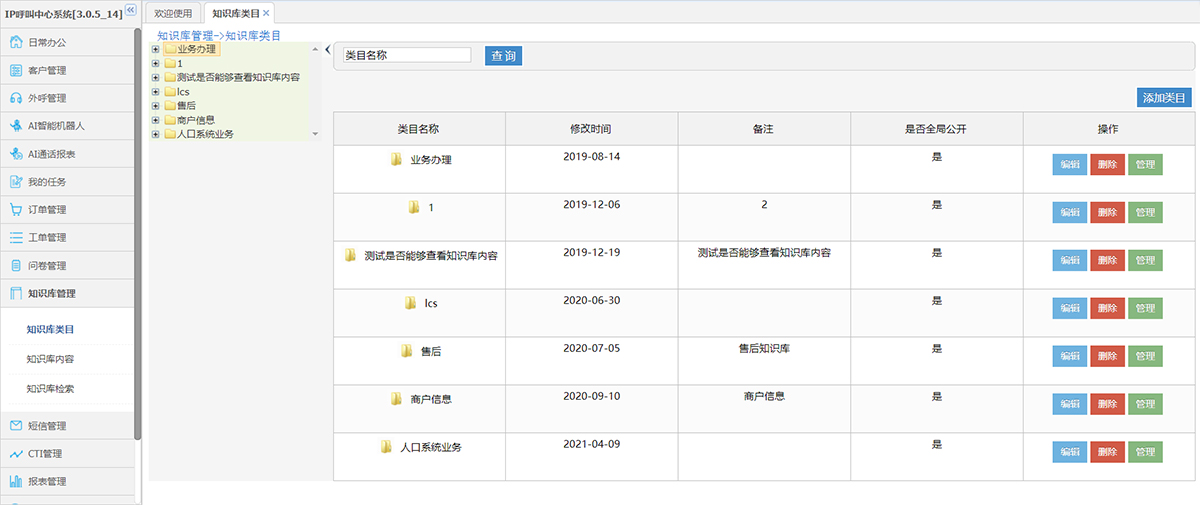
Task: Expand the 商户信息 tree node
Action: pyautogui.click(x=155, y=119)
